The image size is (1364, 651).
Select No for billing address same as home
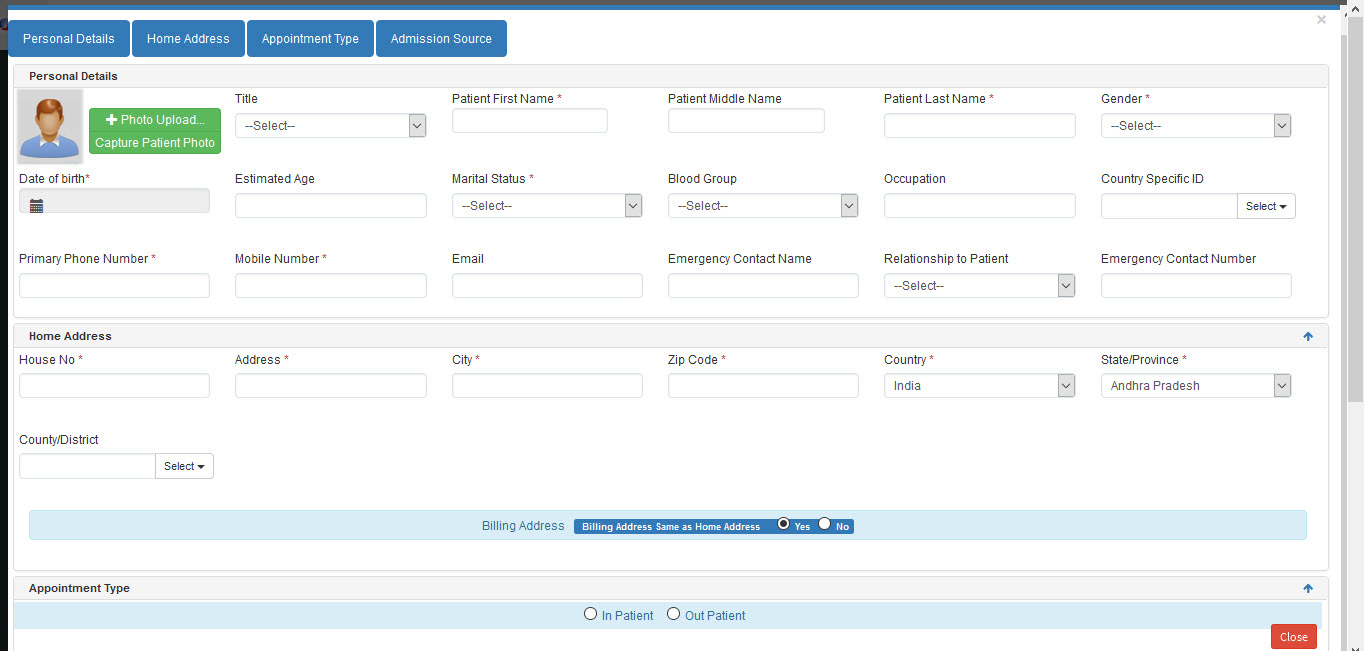825,524
